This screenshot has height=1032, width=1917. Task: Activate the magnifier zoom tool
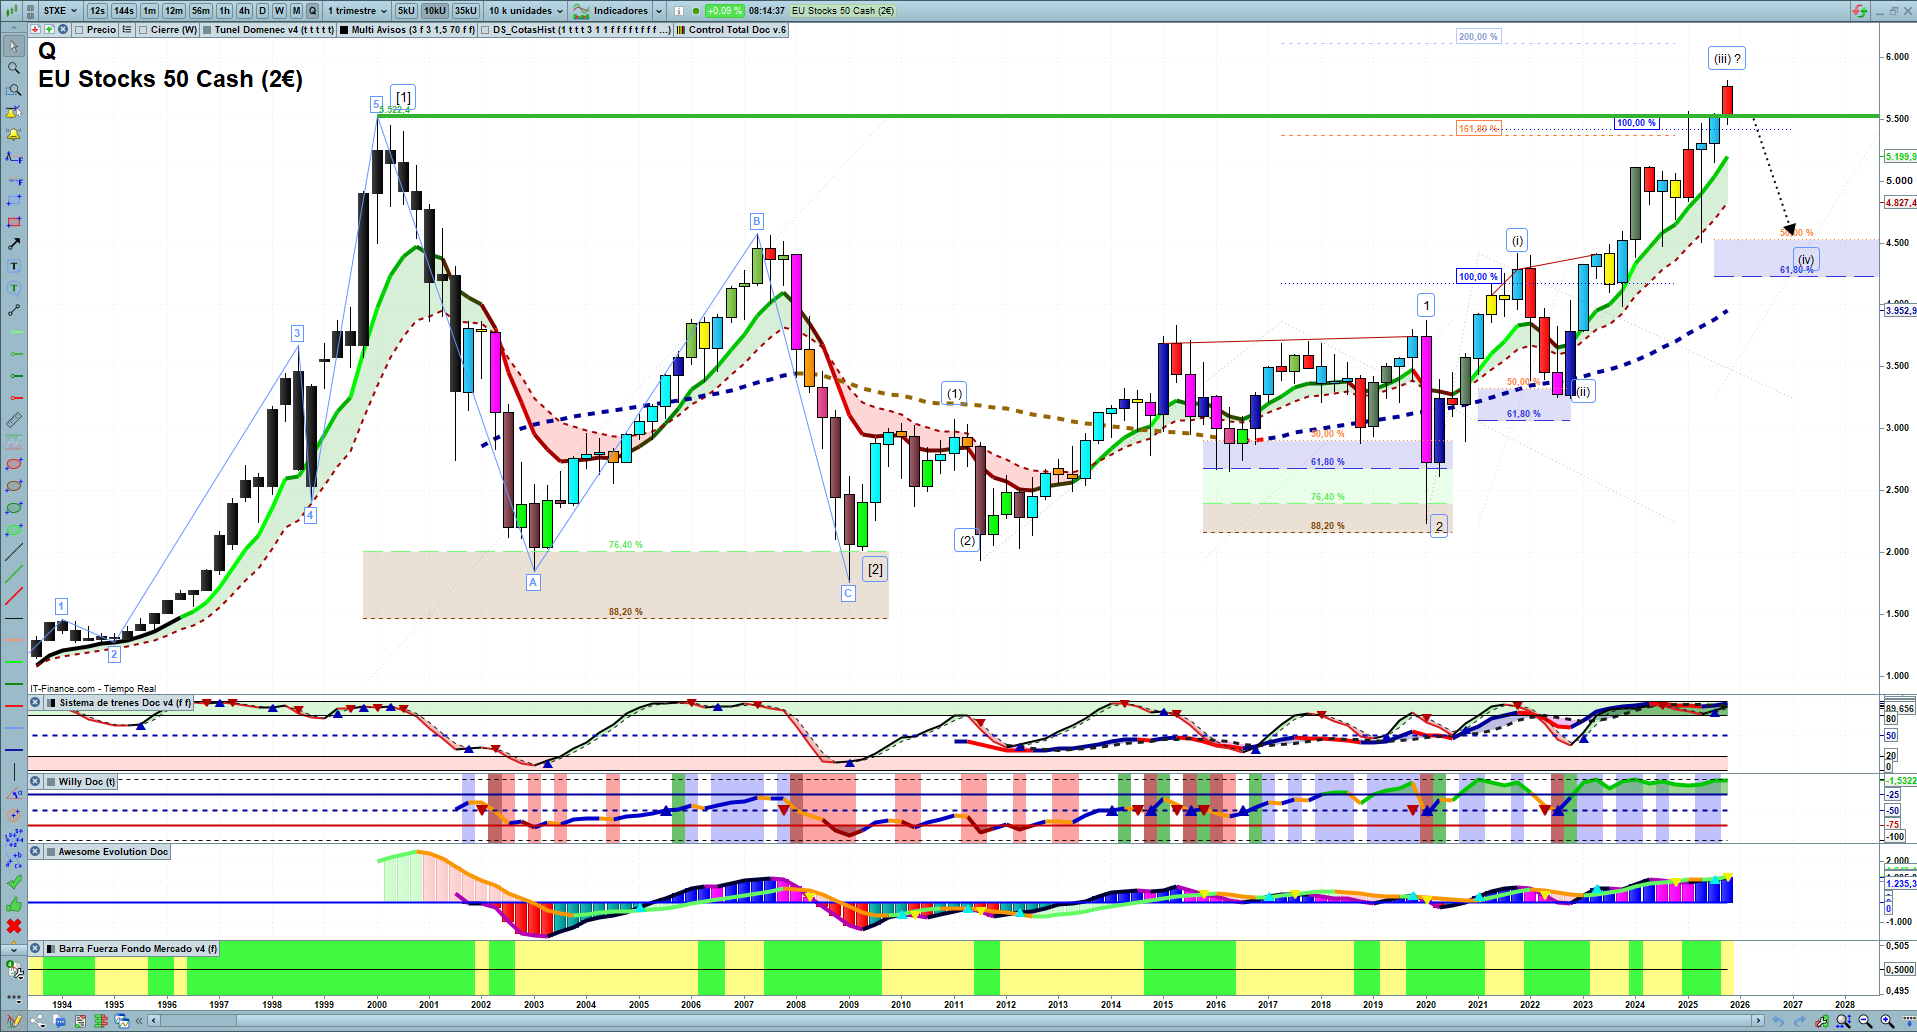coord(14,68)
